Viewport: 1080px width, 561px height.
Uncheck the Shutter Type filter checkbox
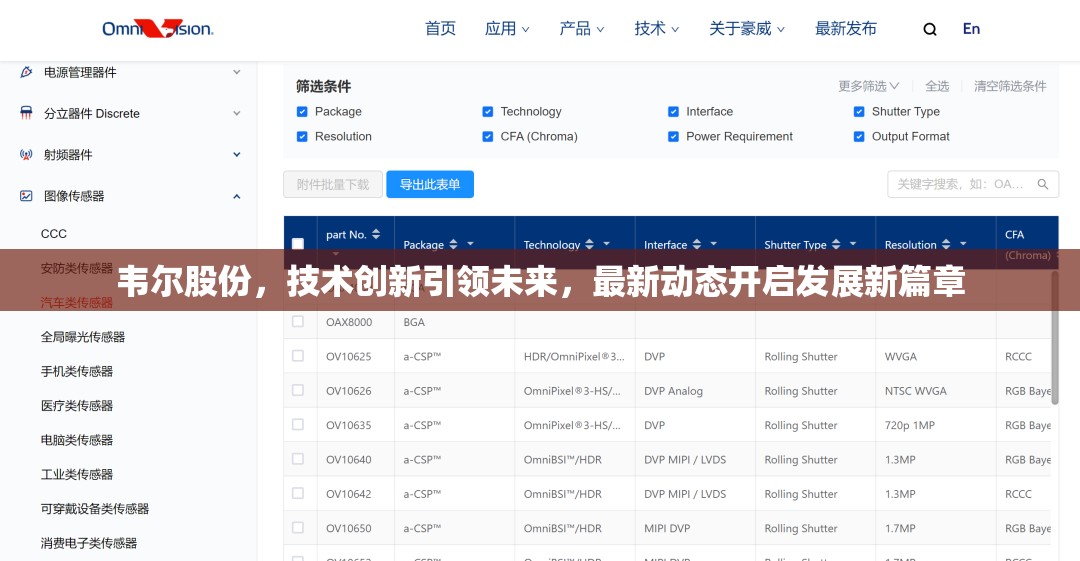click(x=859, y=112)
